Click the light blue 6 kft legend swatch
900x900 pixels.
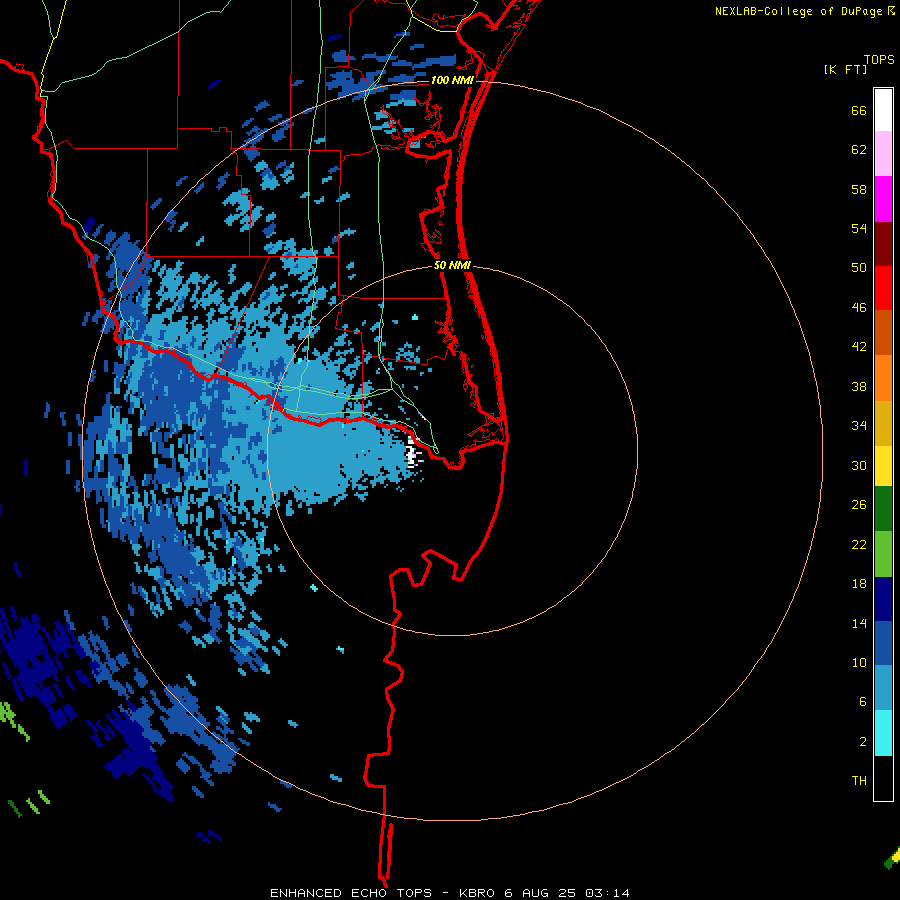tap(883, 688)
